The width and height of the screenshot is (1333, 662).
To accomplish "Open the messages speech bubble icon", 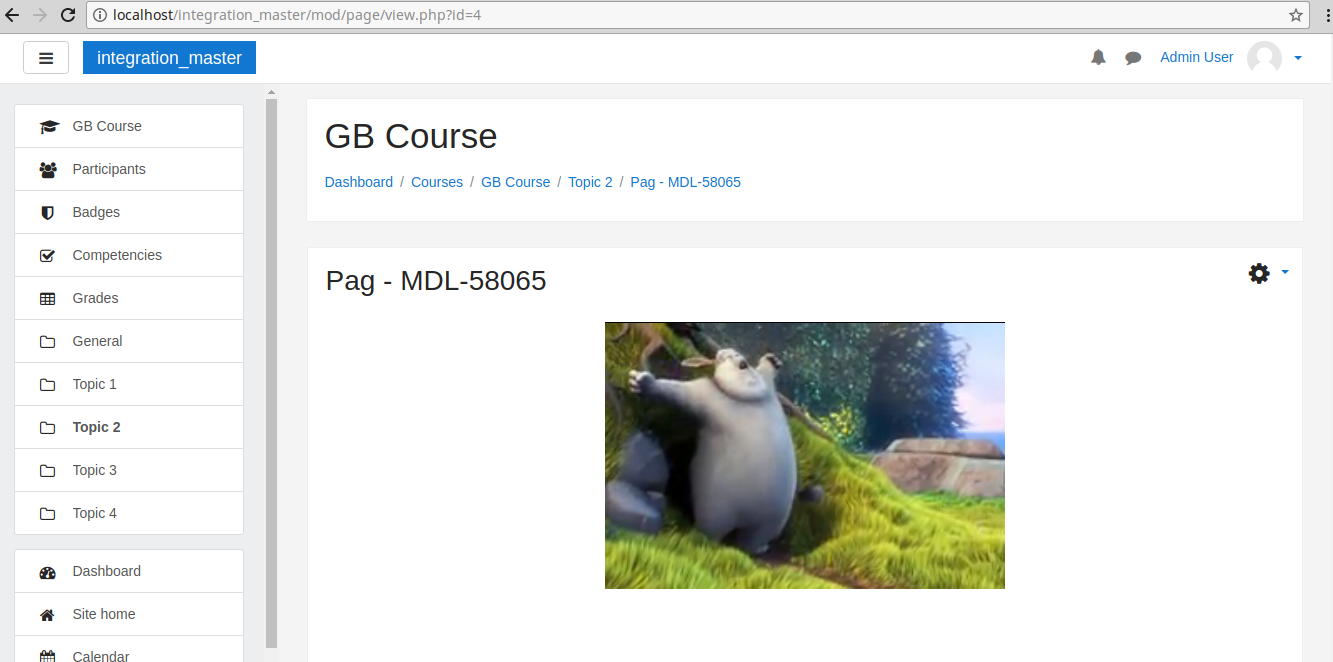I will tap(1133, 58).
